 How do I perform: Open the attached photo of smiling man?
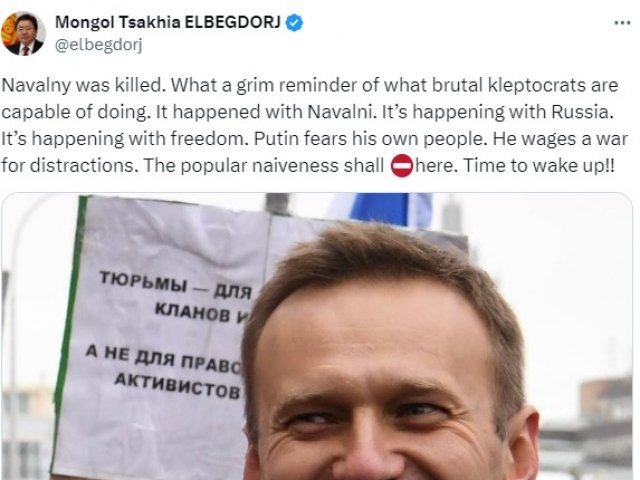pyautogui.click(x=317, y=336)
